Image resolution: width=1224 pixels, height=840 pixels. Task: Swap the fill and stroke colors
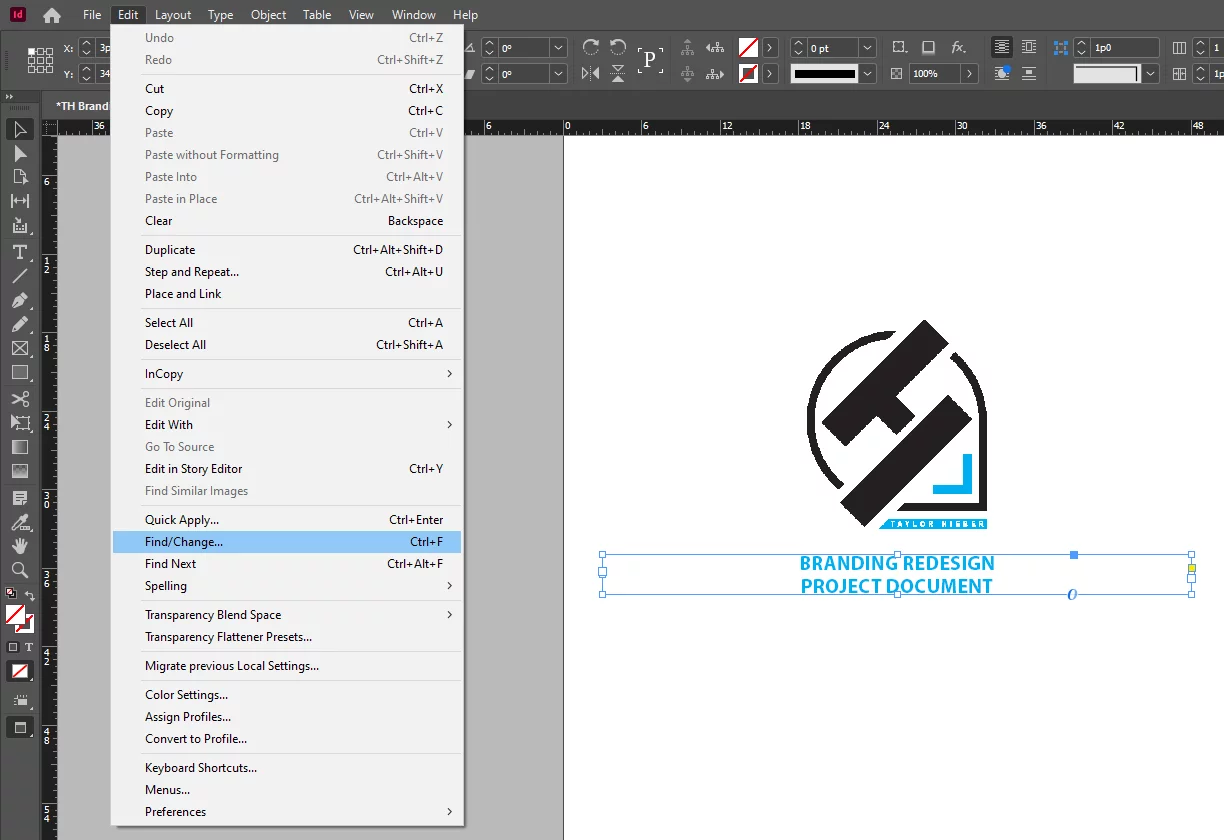[x=32, y=592]
